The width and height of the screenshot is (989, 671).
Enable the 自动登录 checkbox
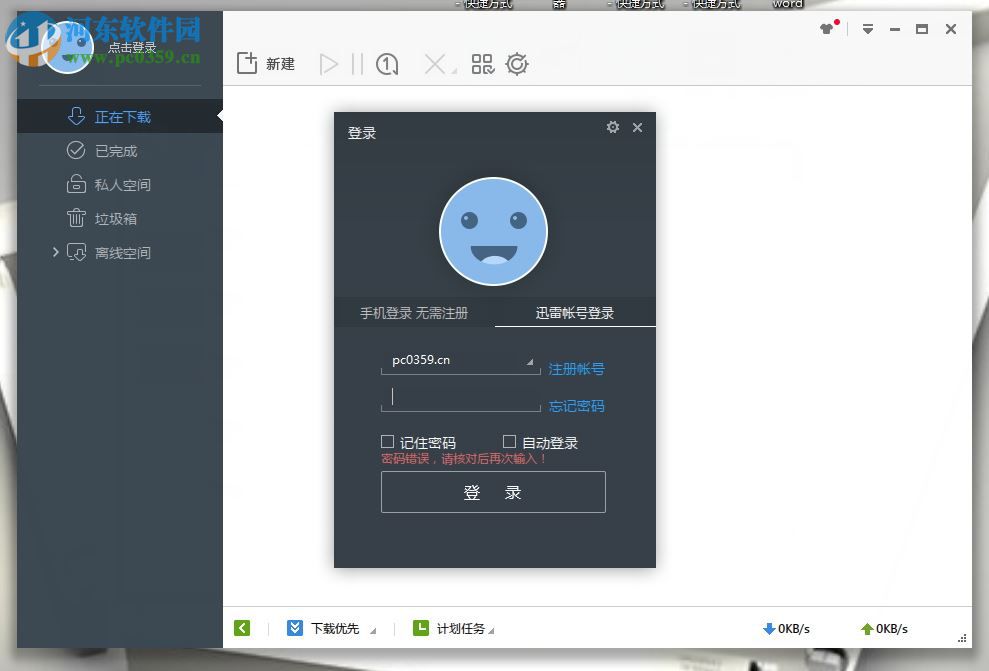509,441
